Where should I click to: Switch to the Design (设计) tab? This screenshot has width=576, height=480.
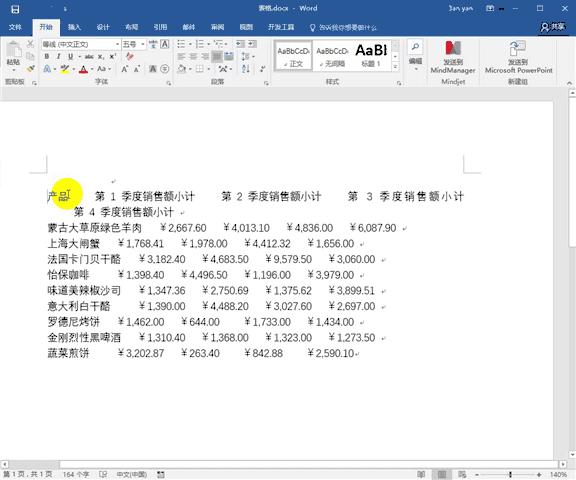click(103, 27)
